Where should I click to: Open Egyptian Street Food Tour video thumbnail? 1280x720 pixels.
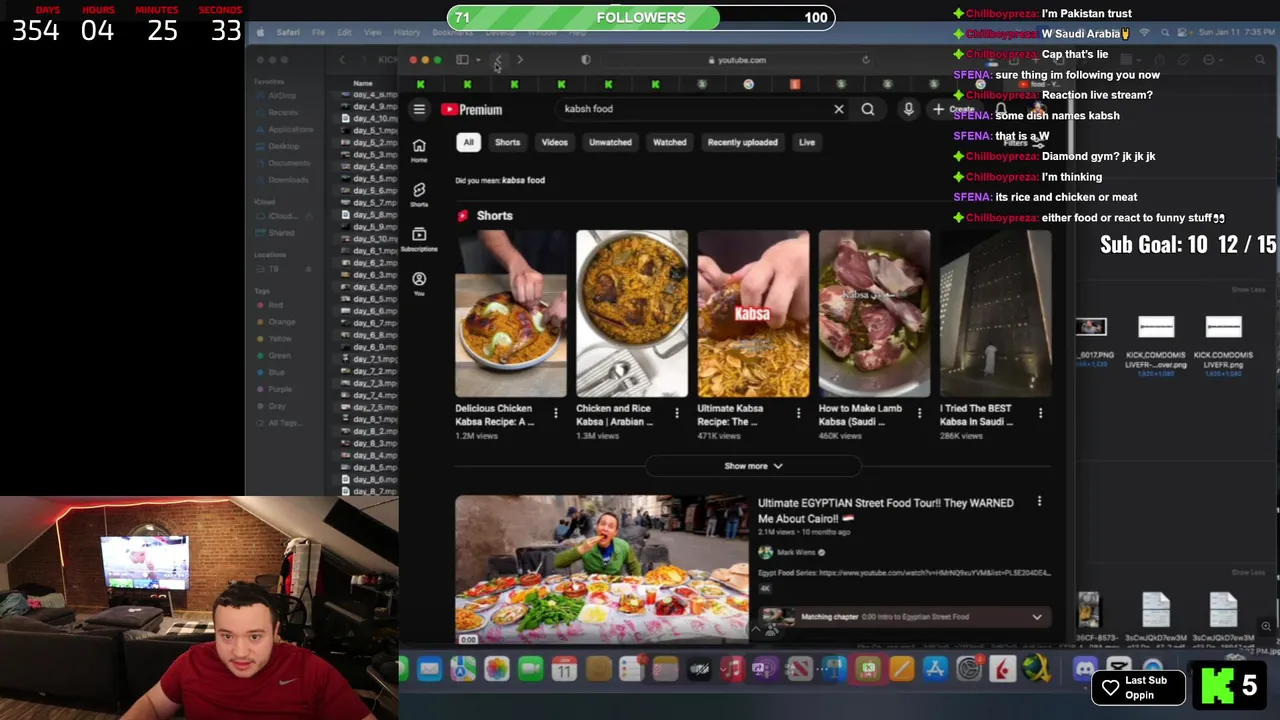[x=601, y=568]
